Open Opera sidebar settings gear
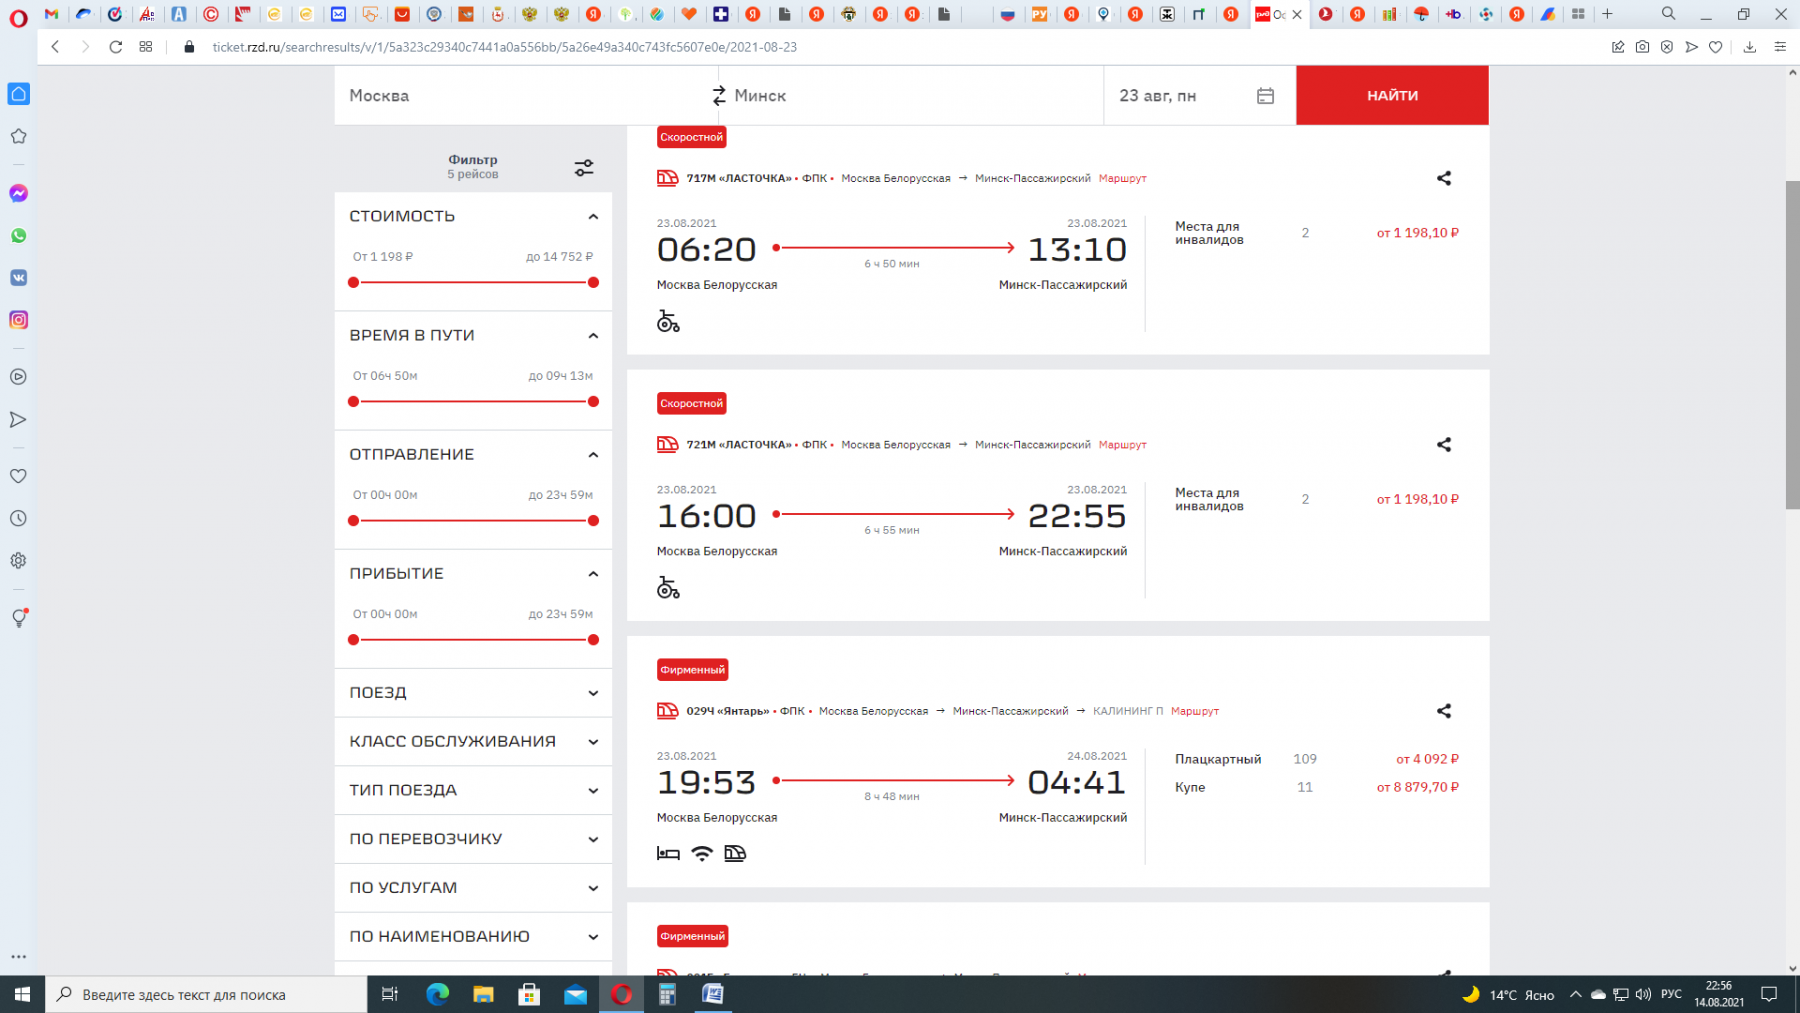1800x1013 pixels. [18, 561]
